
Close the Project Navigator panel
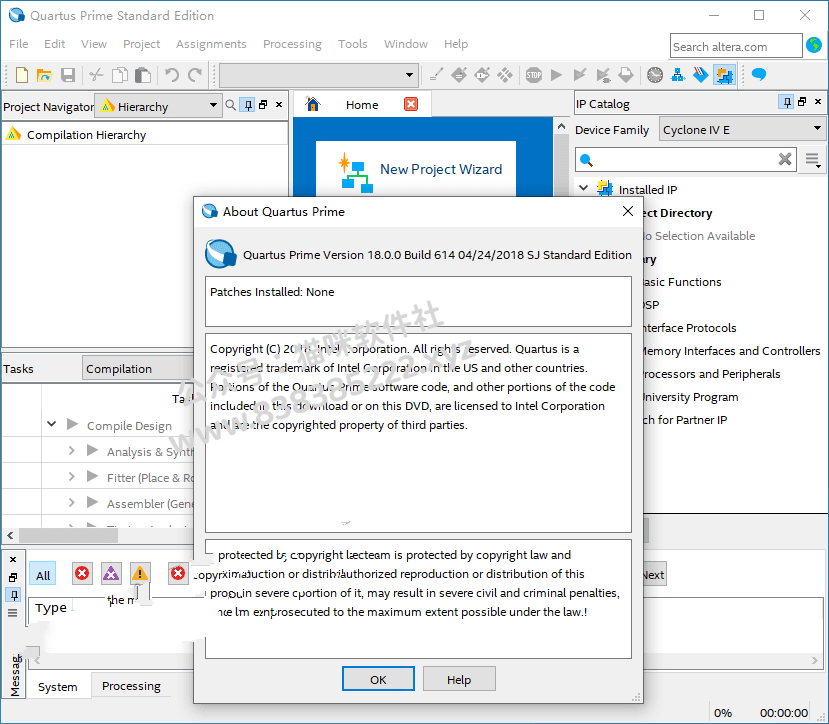[x=279, y=105]
